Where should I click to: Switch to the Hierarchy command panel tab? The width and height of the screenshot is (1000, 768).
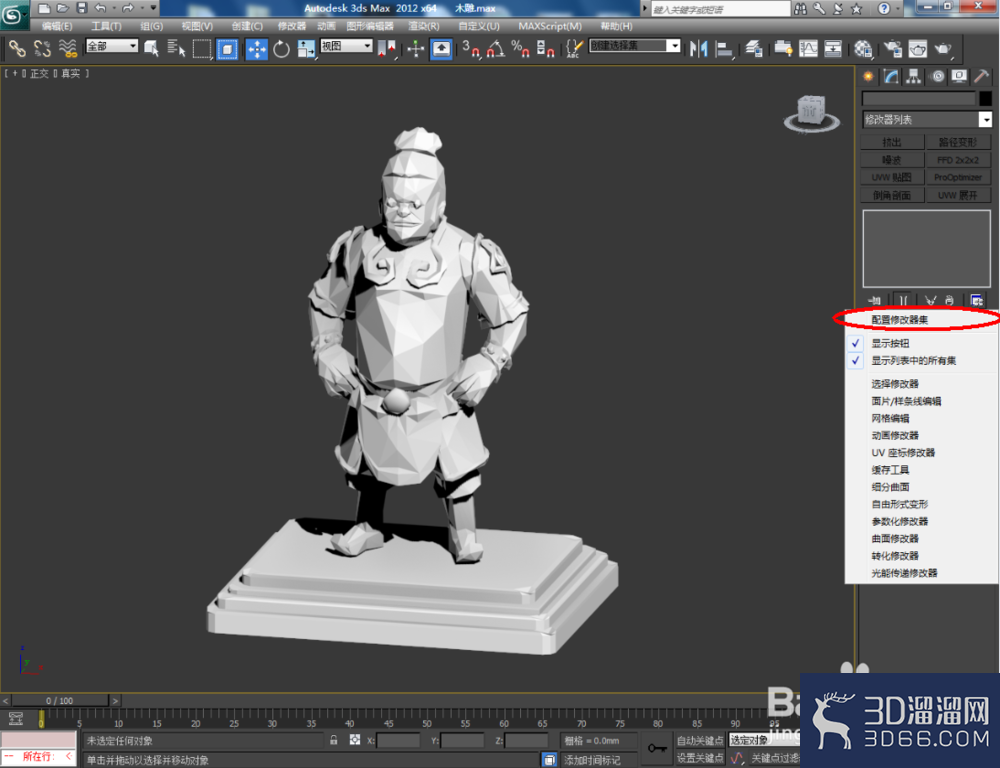point(914,77)
